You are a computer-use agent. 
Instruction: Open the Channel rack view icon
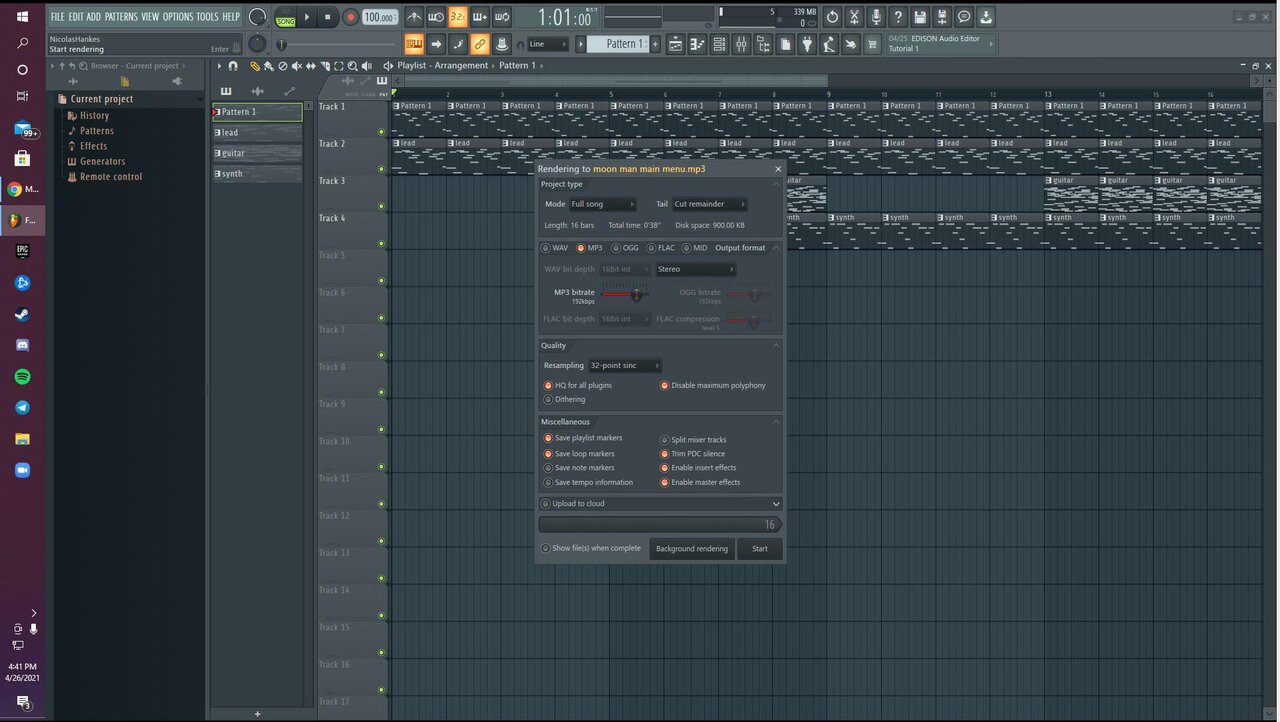(x=719, y=44)
